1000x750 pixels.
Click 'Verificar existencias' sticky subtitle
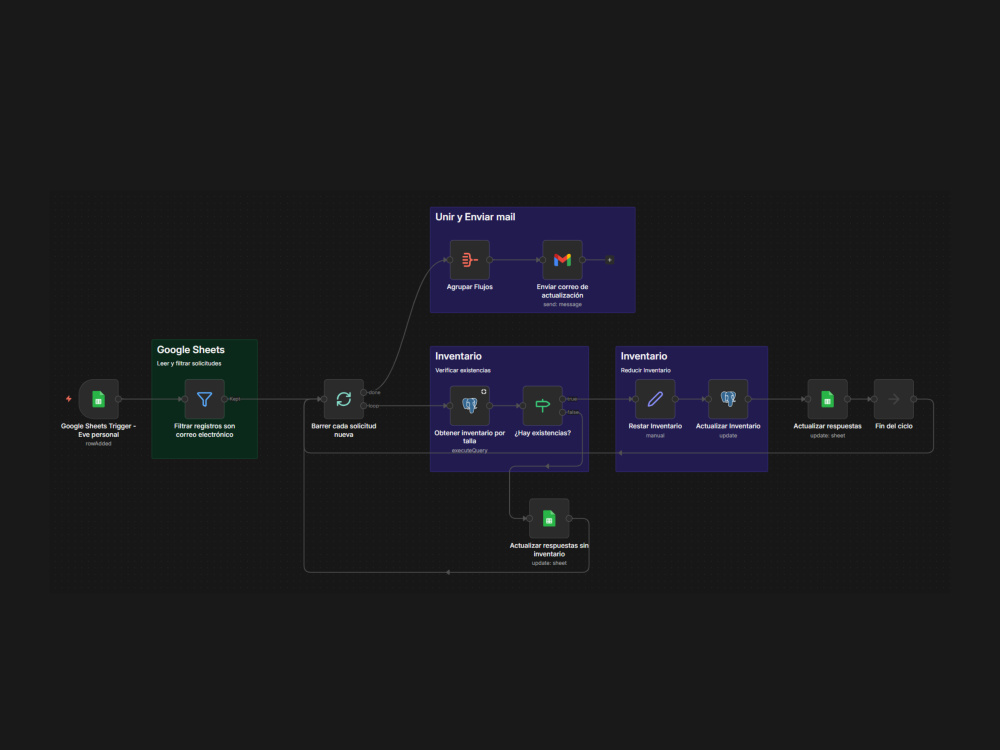tap(463, 371)
